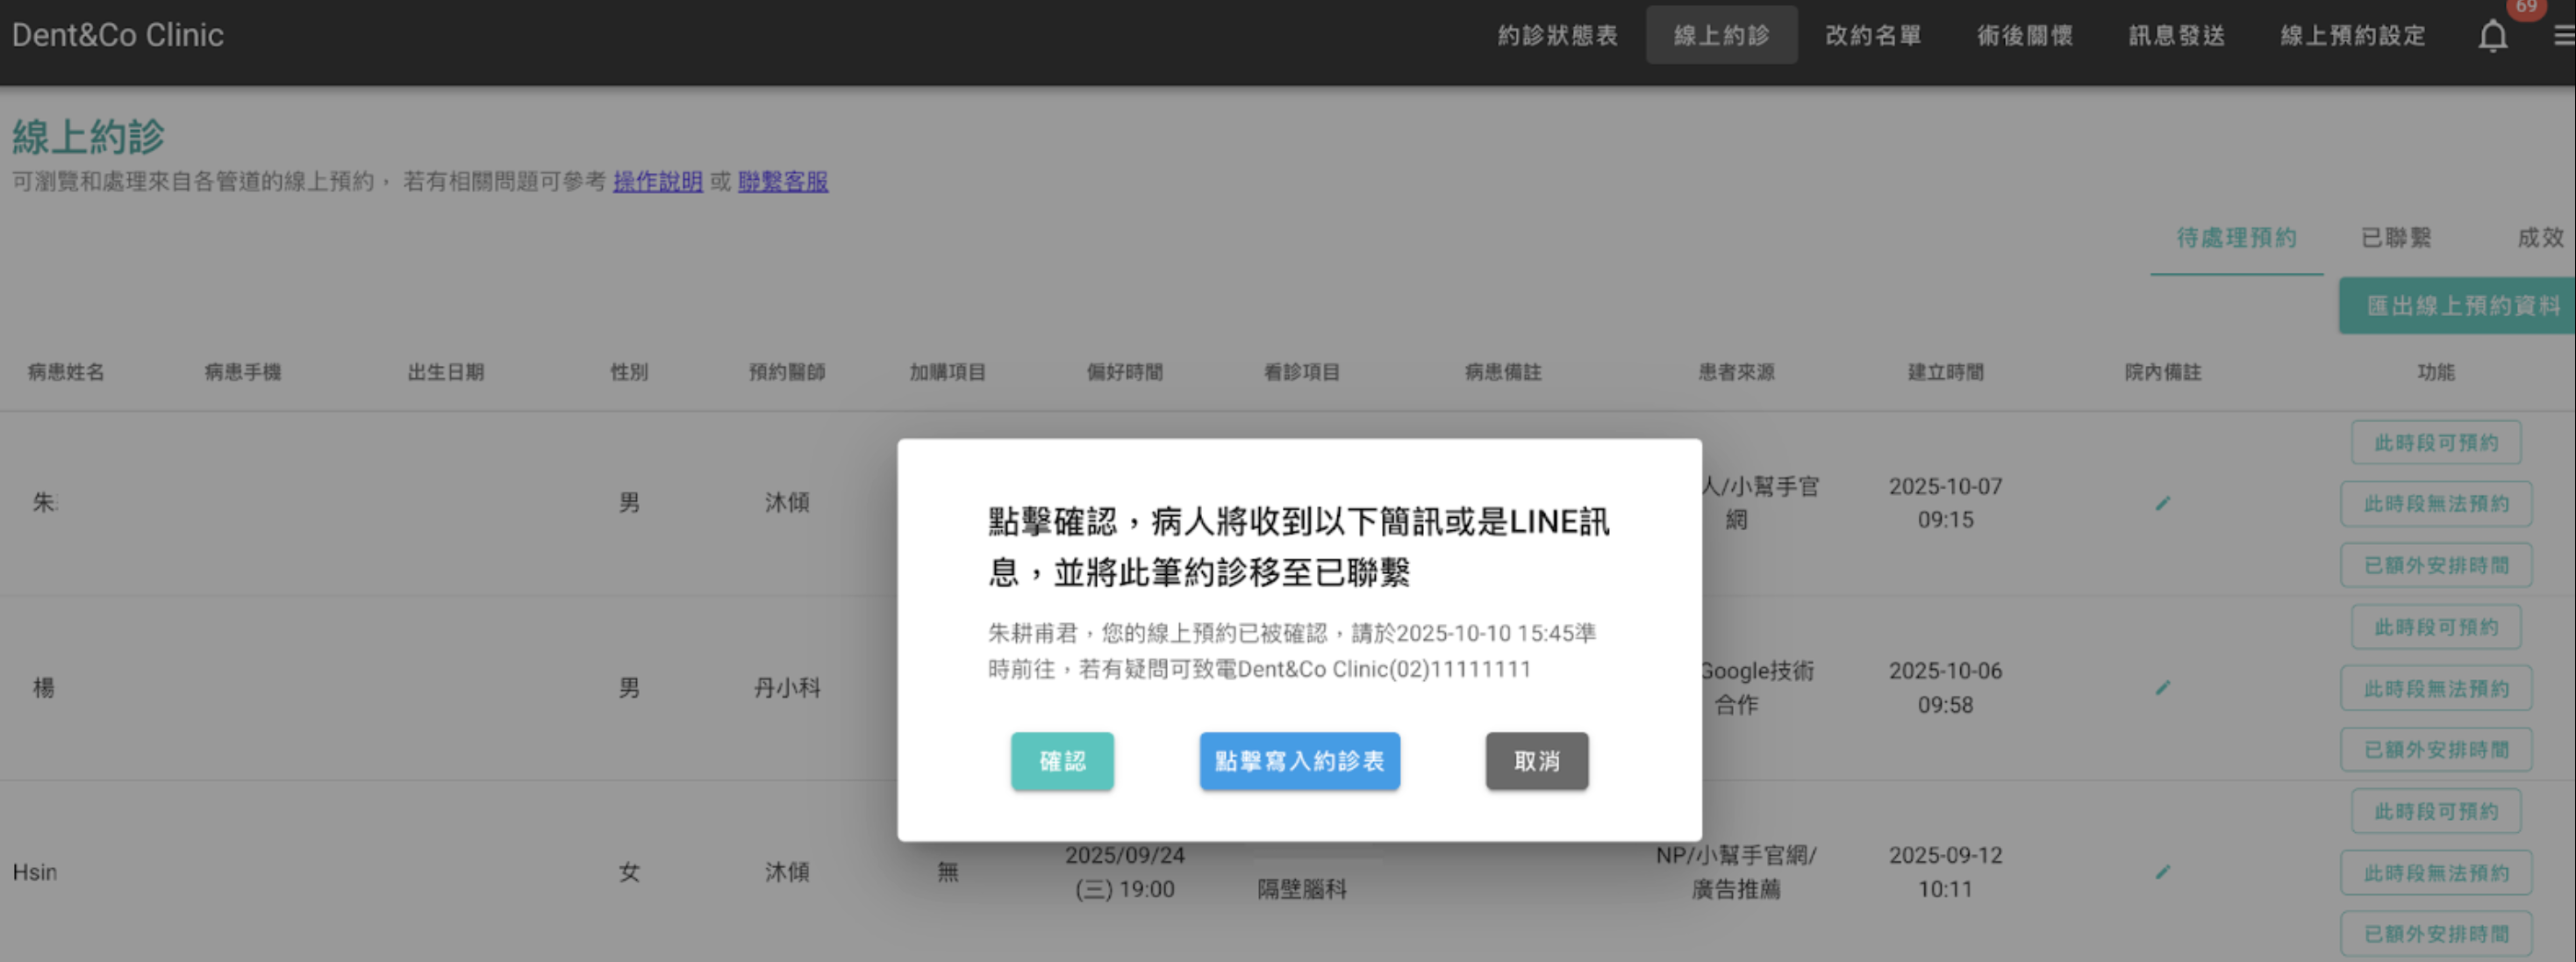Open 改約名單 from the navigation bar

click(x=1875, y=35)
